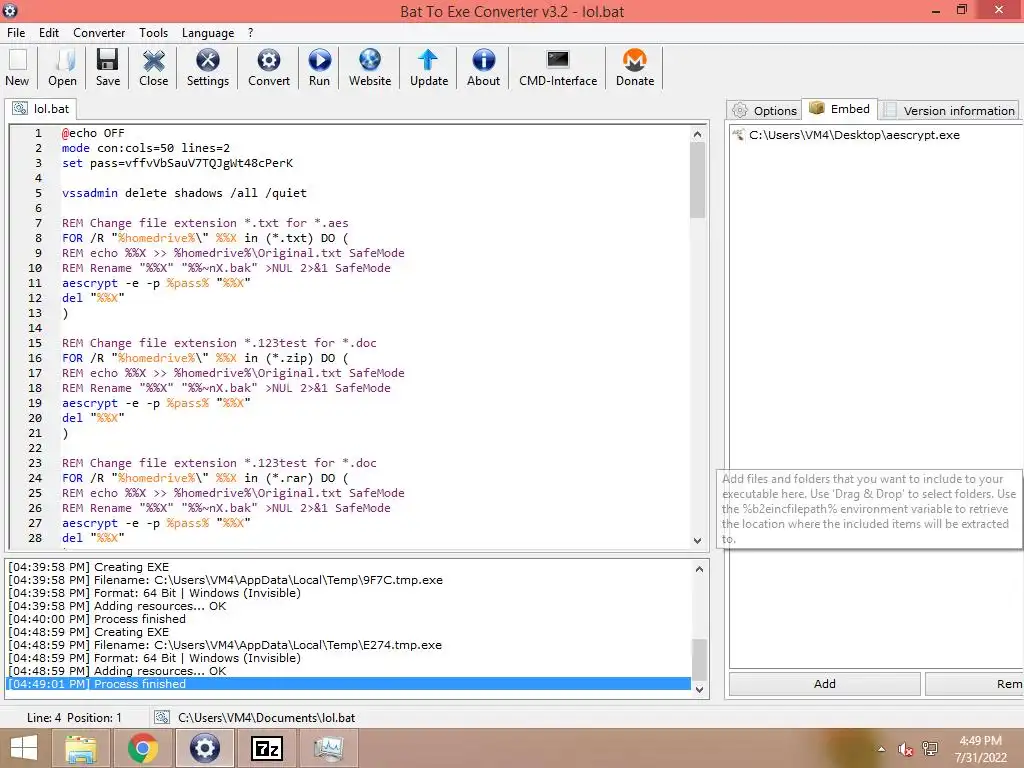Screen dimensions: 1024x768
Task: Click mode con:cols=50 line
Action: point(146,148)
